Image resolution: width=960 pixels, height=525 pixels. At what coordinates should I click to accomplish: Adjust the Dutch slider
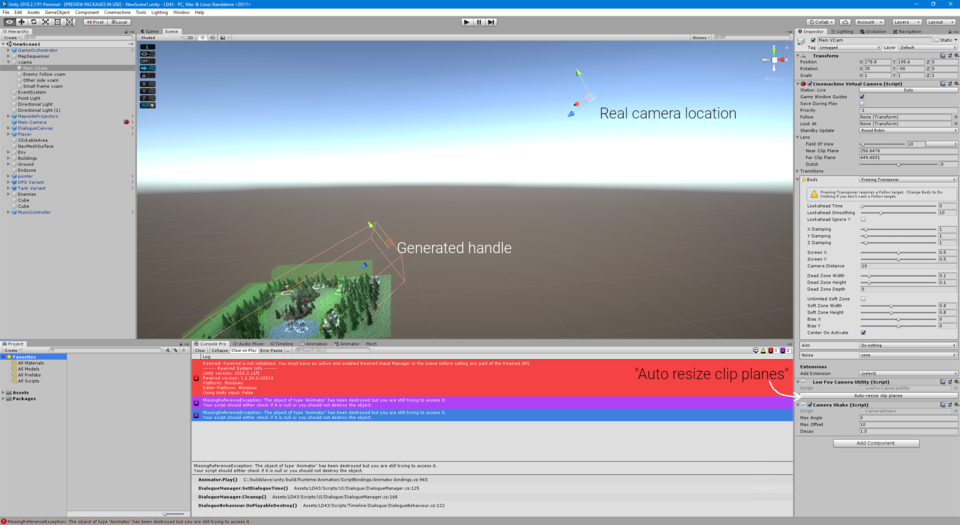coord(898,164)
